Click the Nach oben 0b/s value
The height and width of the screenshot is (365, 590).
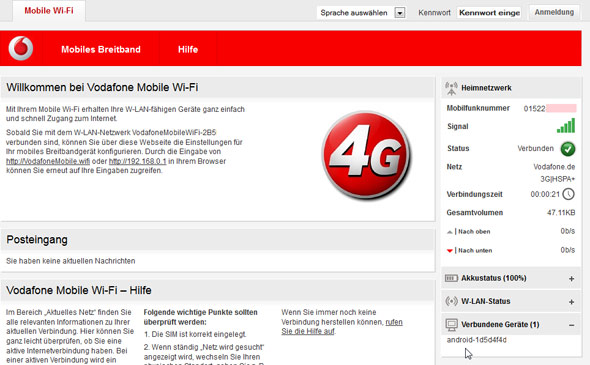tap(568, 231)
